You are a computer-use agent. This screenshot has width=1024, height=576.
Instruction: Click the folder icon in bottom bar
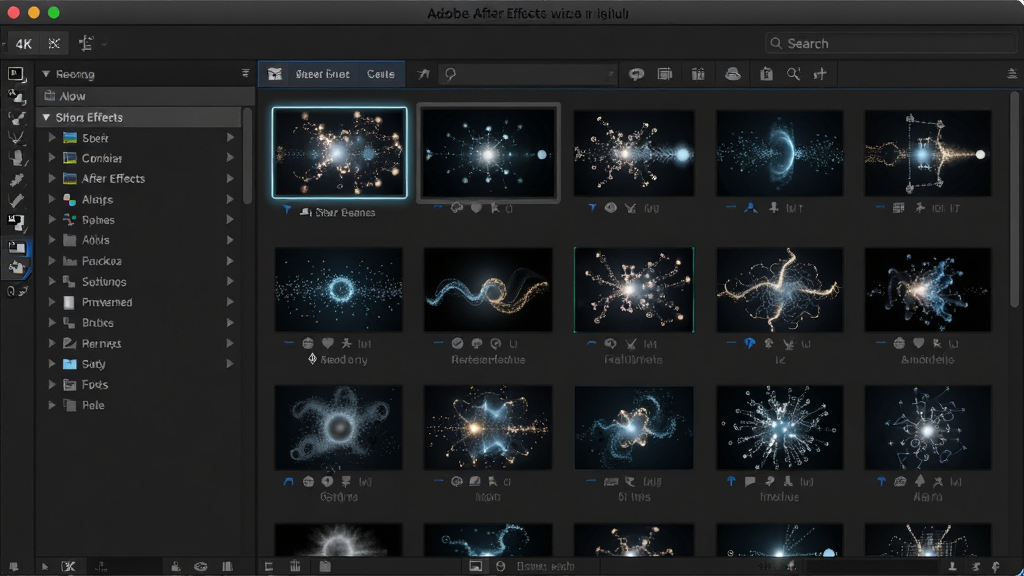pos(325,566)
